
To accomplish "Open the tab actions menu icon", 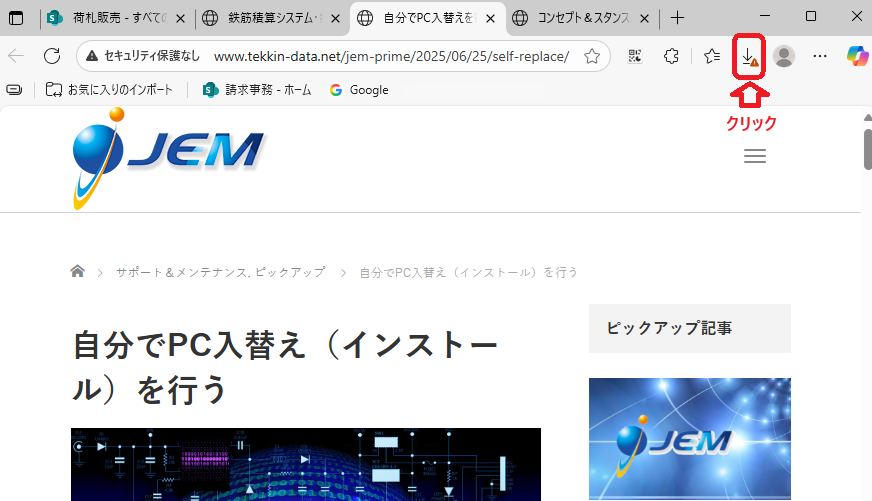I will click(x=16, y=18).
